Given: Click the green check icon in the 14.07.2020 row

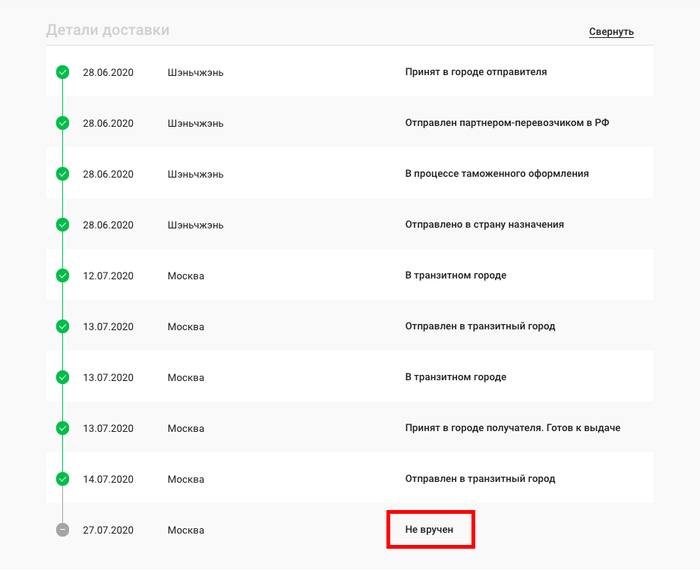Looking at the screenshot, I should [62, 479].
